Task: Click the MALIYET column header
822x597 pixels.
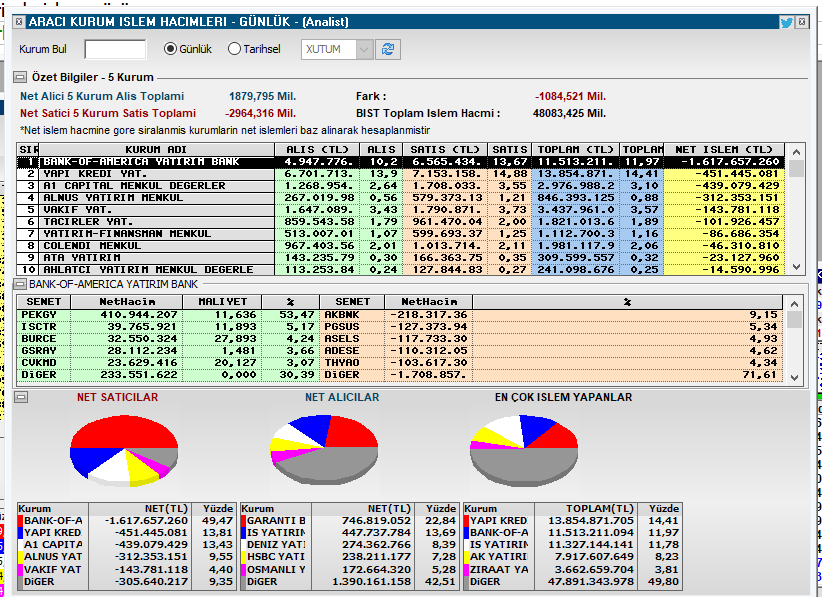Action: pyautogui.click(x=222, y=302)
